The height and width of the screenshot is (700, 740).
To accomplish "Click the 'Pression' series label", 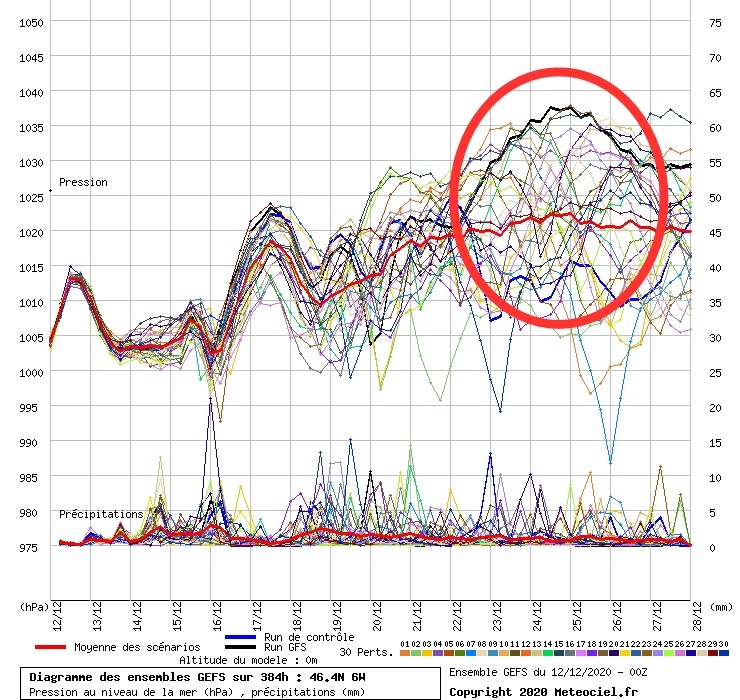I will click(x=83, y=183).
